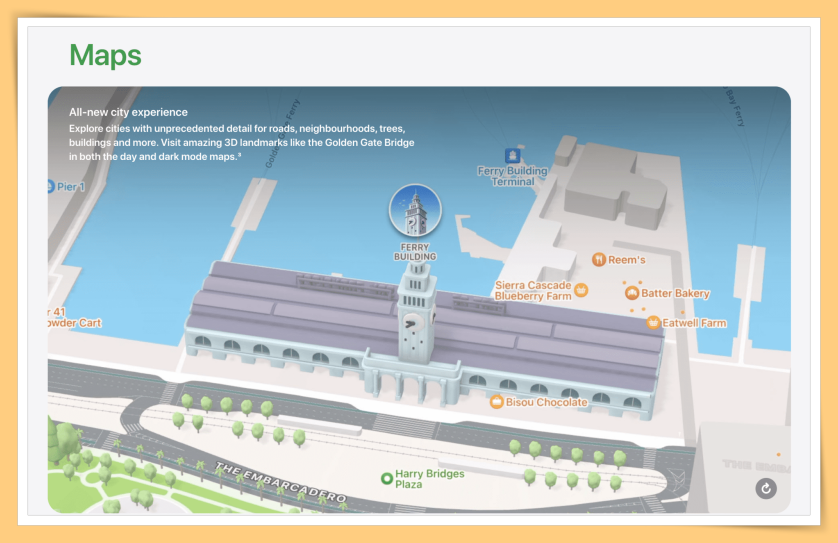The width and height of the screenshot is (838, 543).
Task: Select the Sierra Cascade Blueberry Farm pin icon
Action: click(581, 290)
